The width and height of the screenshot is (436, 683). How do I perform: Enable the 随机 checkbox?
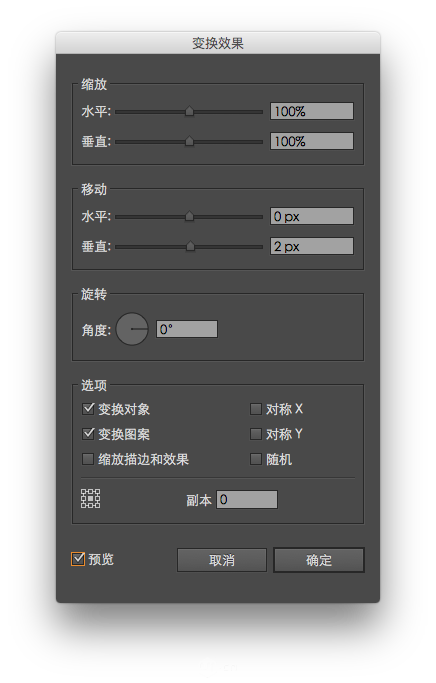click(256, 459)
